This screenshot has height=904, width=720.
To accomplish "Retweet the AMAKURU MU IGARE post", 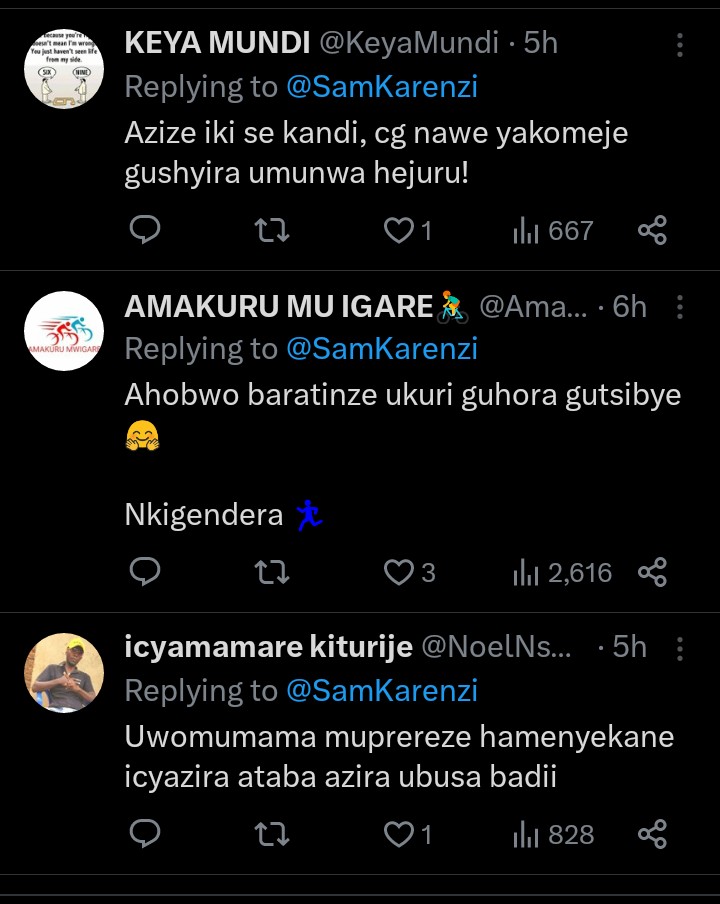I will coord(272,572).
